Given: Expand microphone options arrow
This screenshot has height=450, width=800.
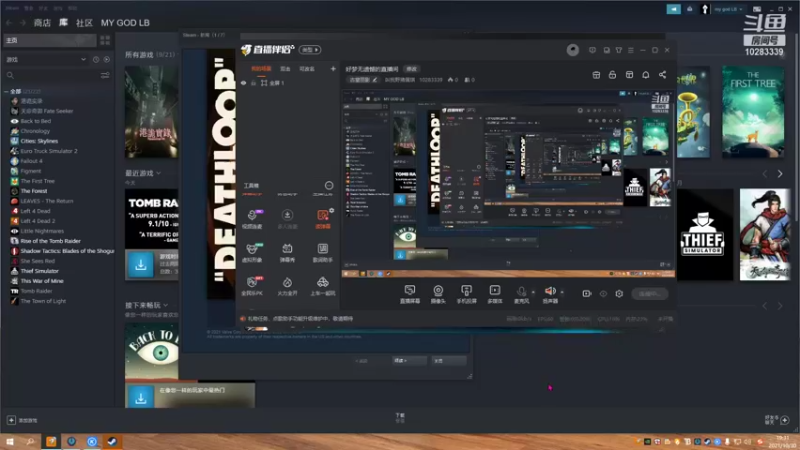Looking at the screenshot, I should tap(533, 292).
